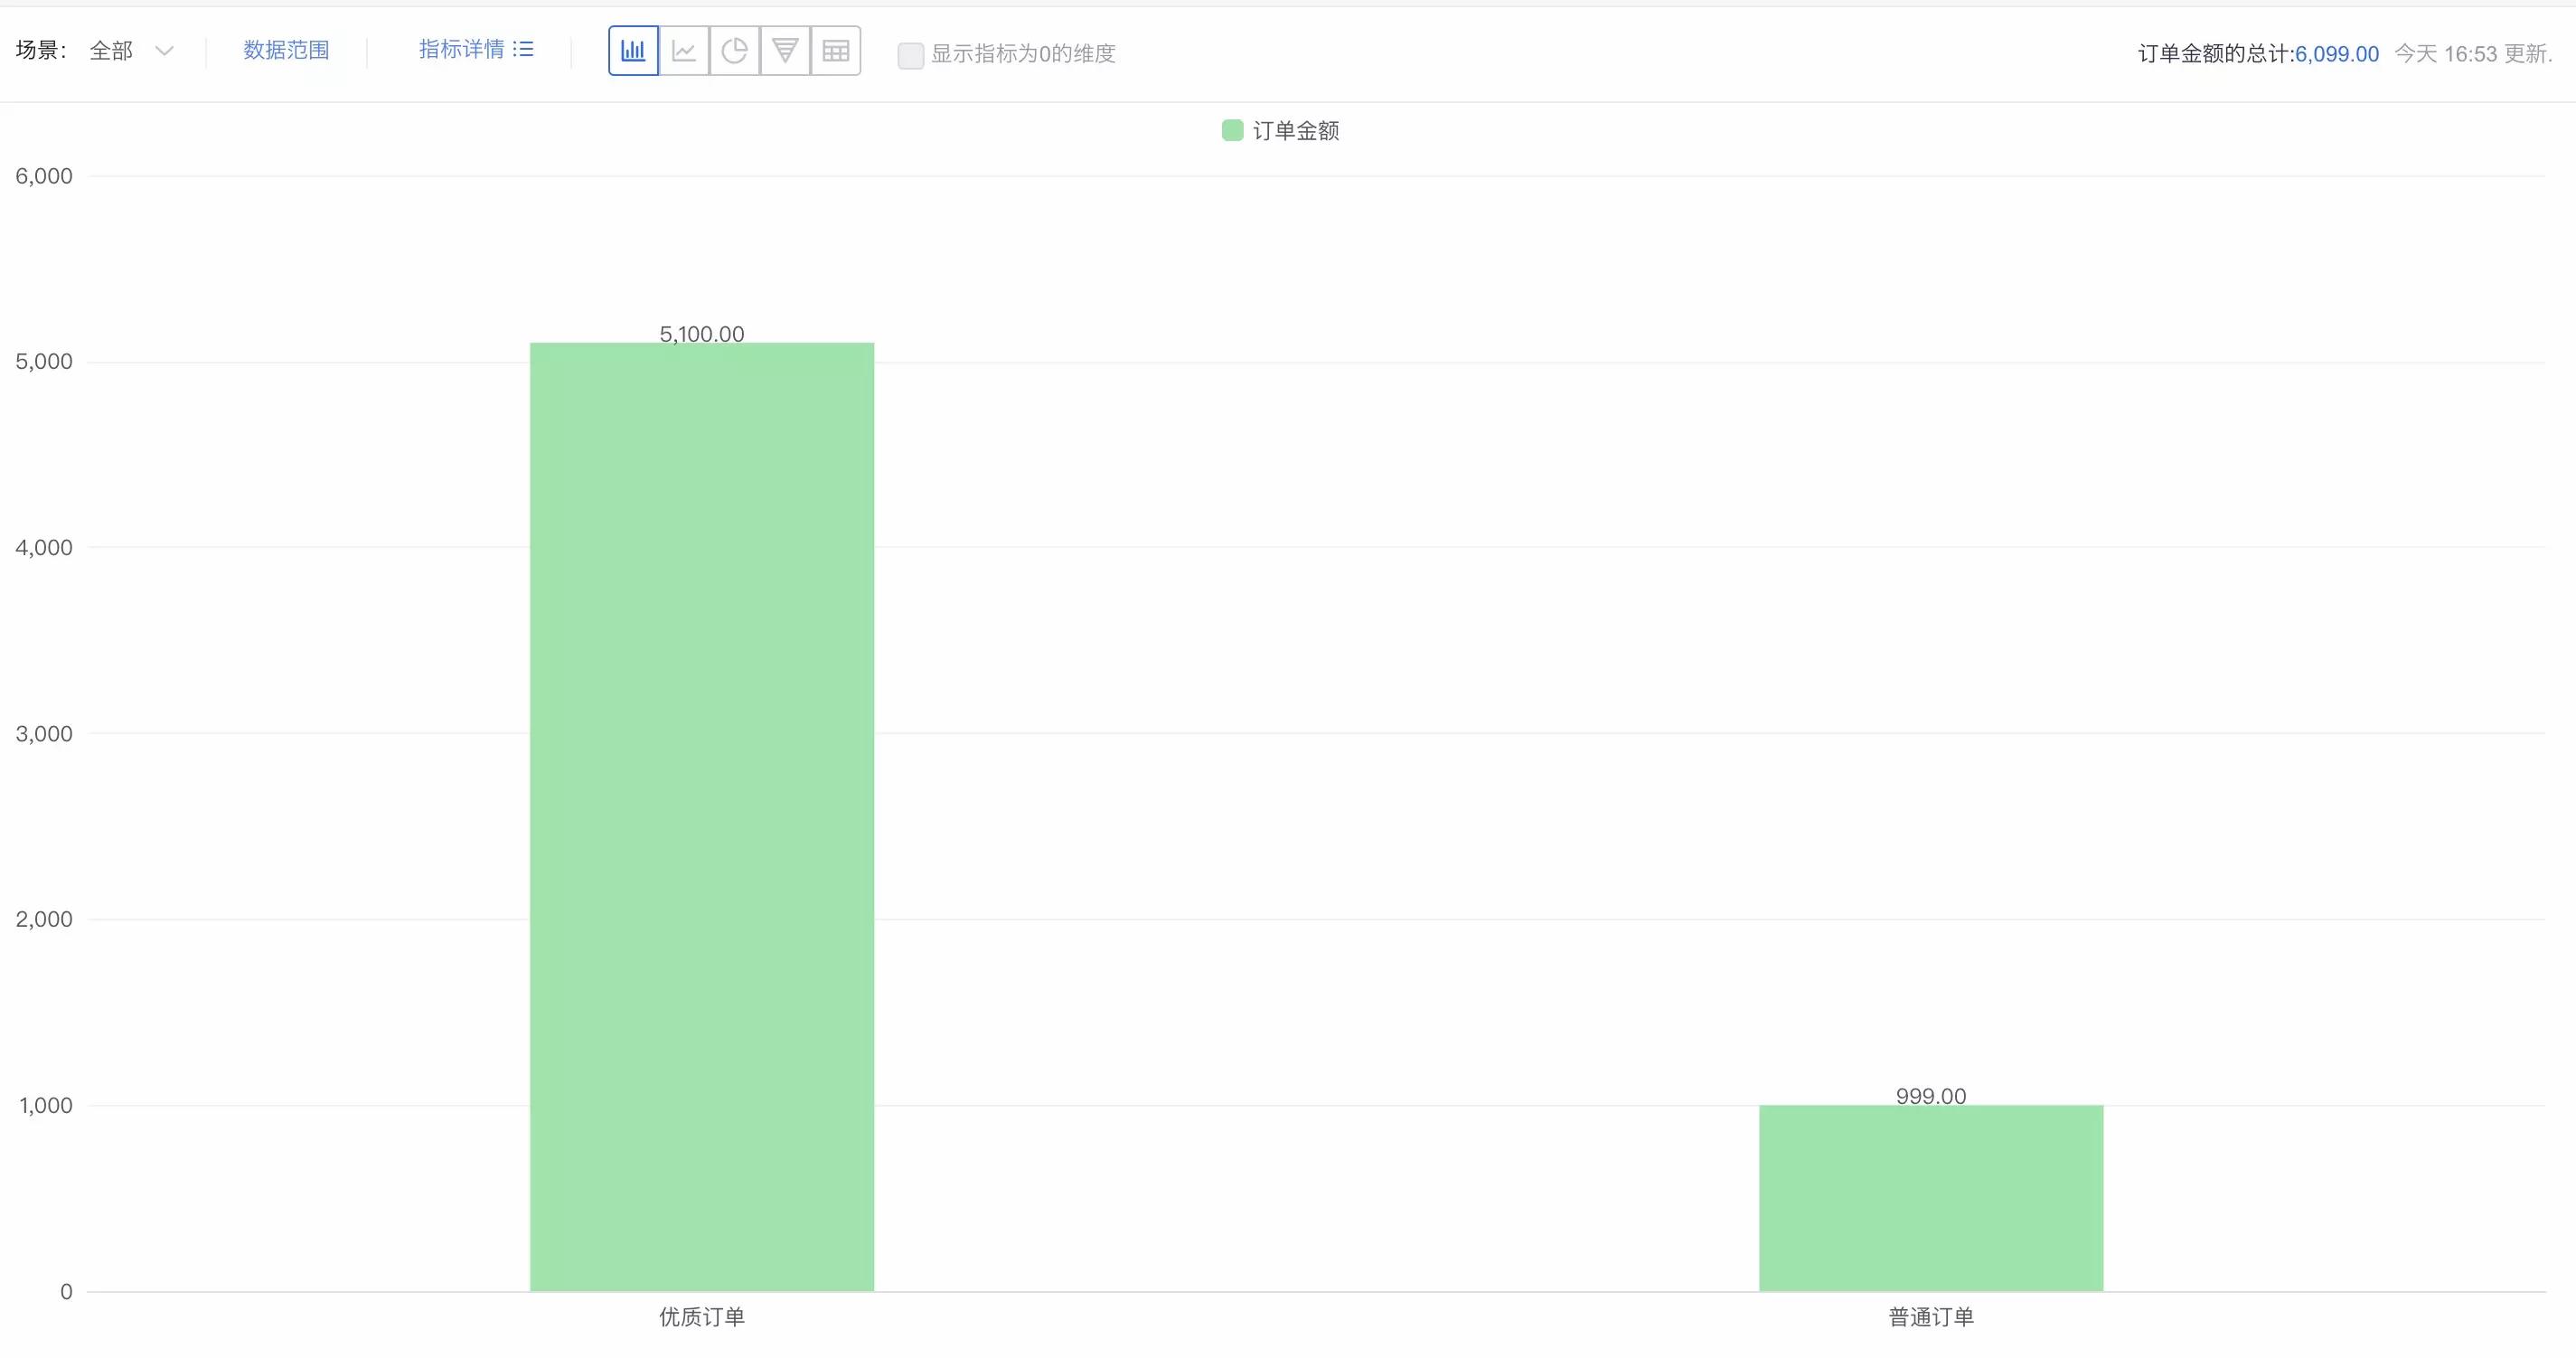Open the 数据范围 link
This screenshot has height=1358, width=2576.
click(286, 50)
